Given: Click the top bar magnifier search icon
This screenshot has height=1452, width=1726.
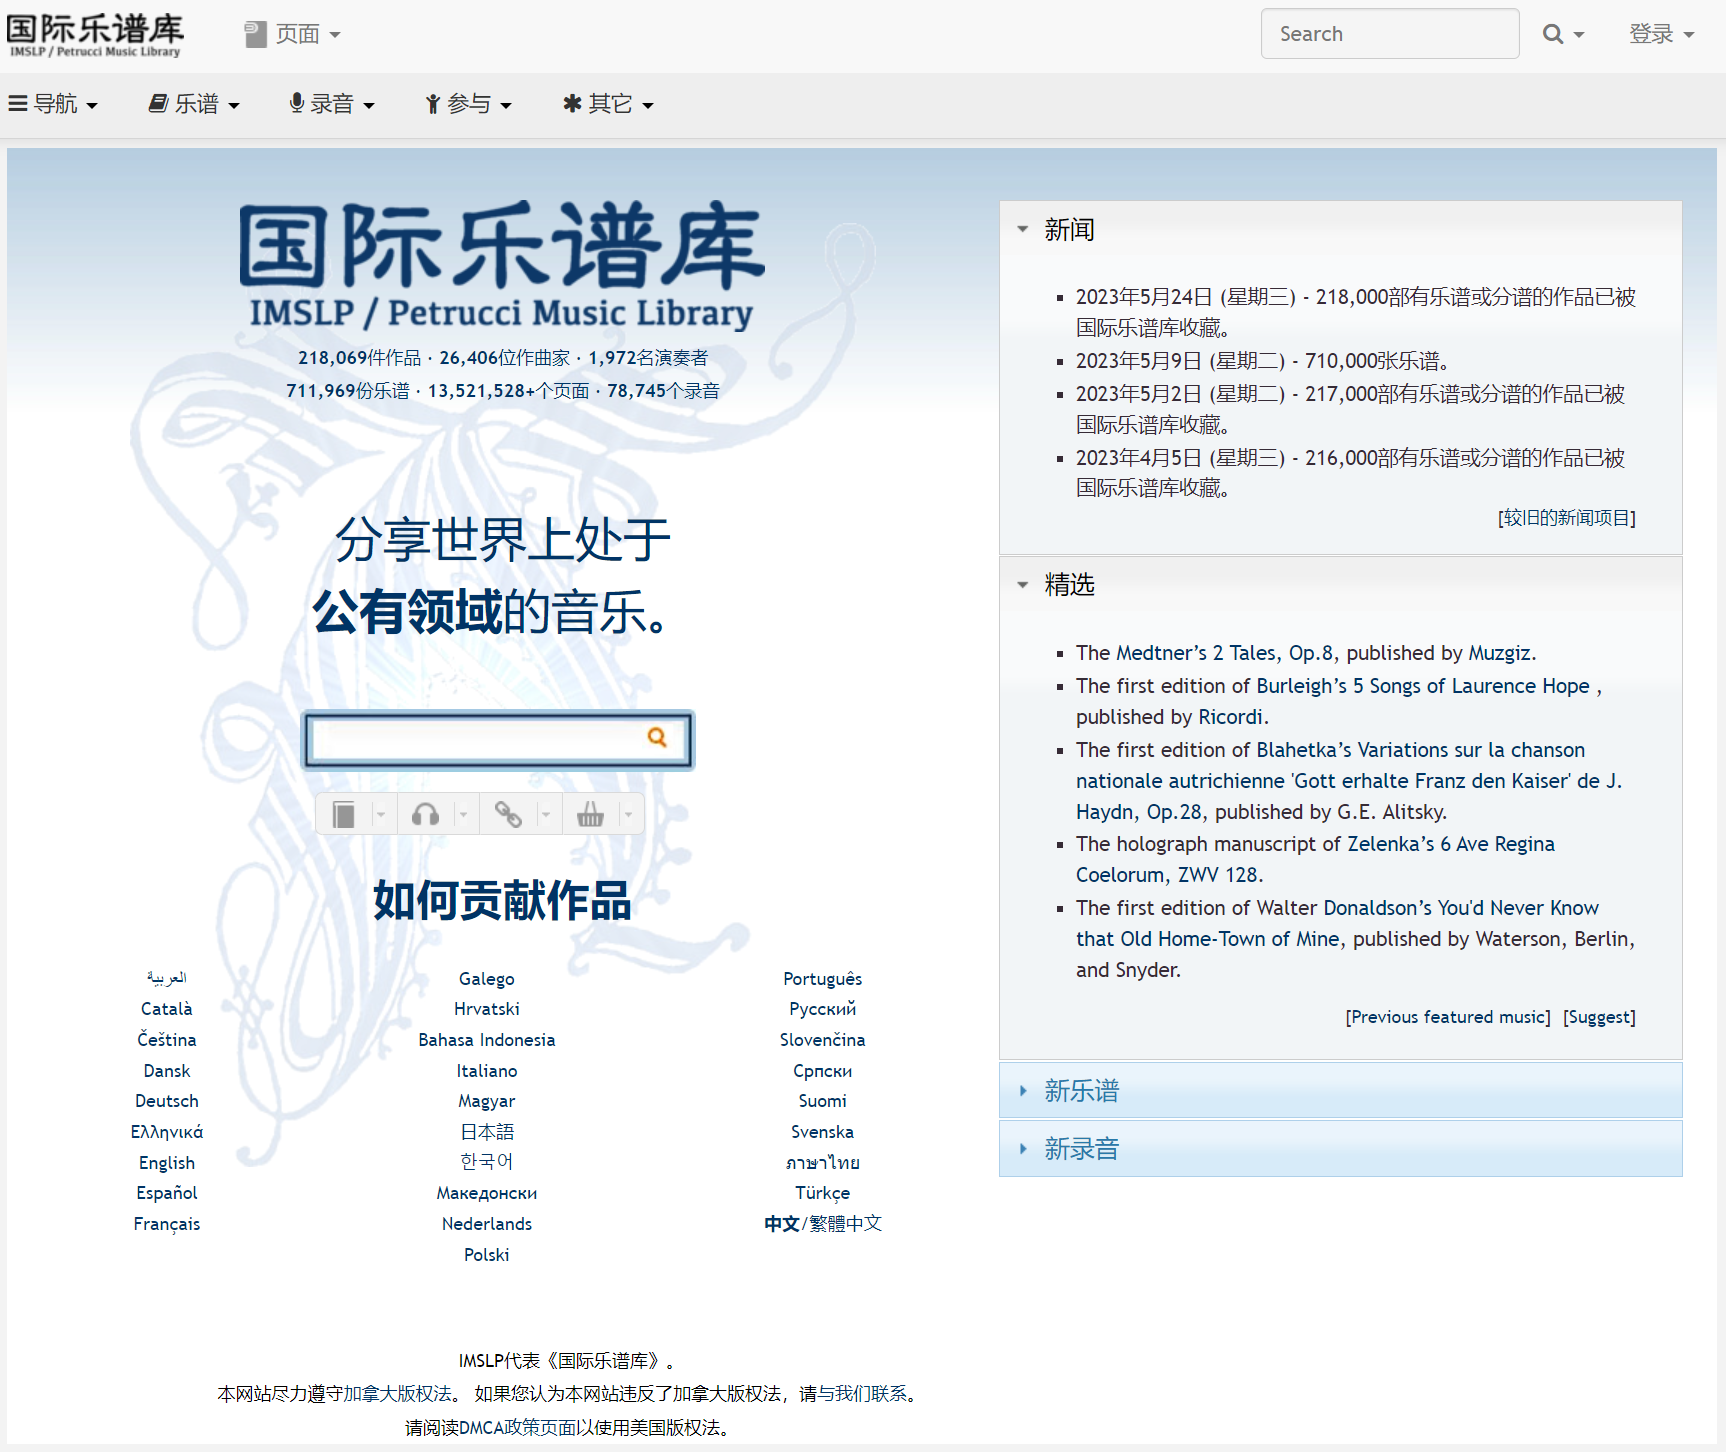Looking at the screenshot, I should pyautogui.click(x=1553, y=34).
